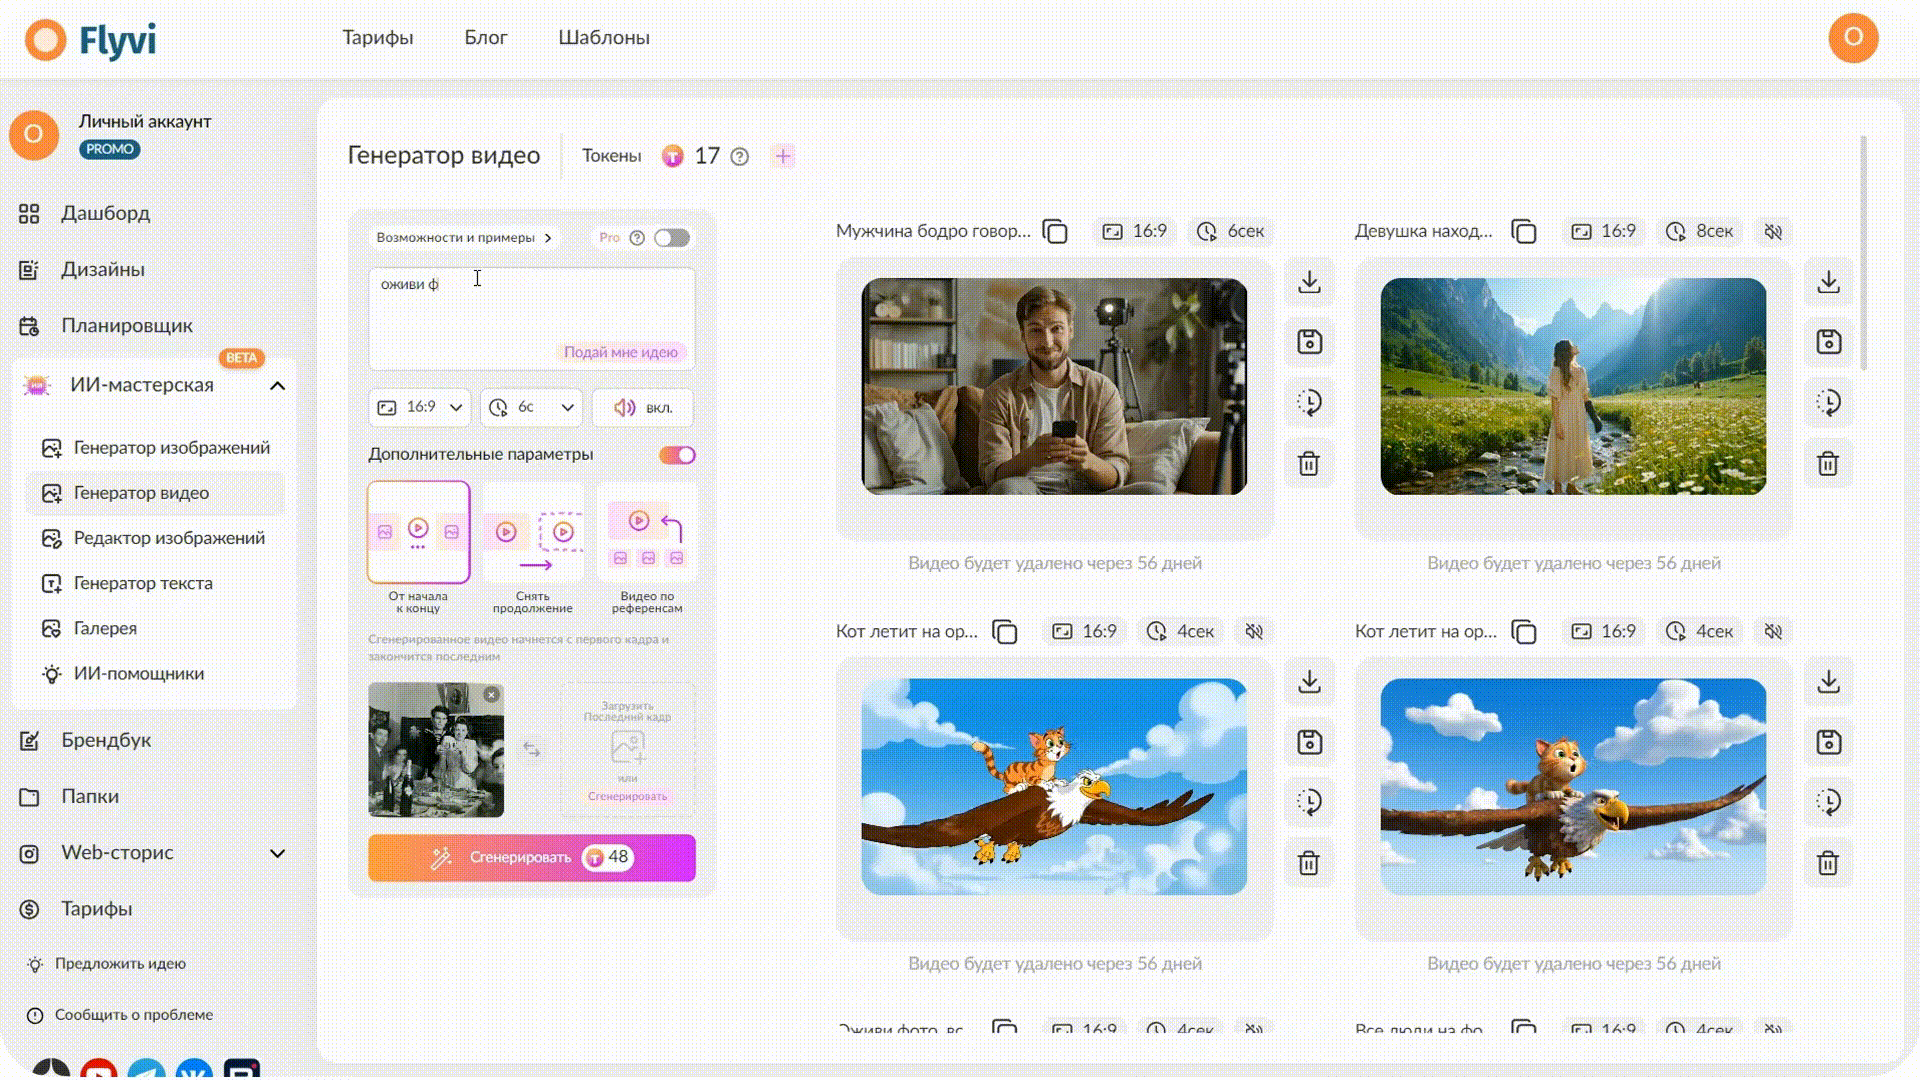The width and height of the screenshot is (1920, 1080).
Task: Upload last frame placeholder 'Загрузить Последний кадр'
Action: point(628,748)
